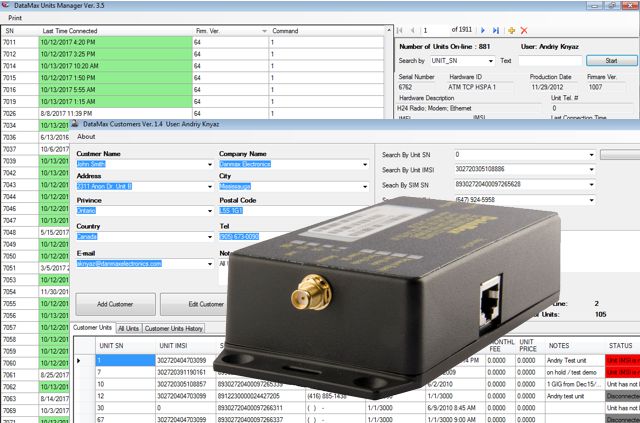Click Edit Customer button
Viewport: 640px width, 423px height.
193,304
